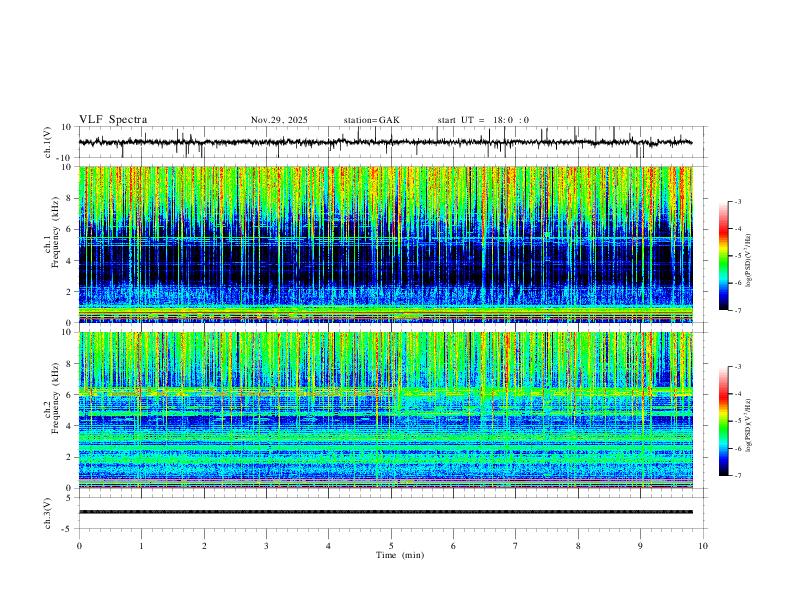Click the ch.1 'Frequency (kHz)' axis label
Screen dimensions: 792x612
[55, 230]
